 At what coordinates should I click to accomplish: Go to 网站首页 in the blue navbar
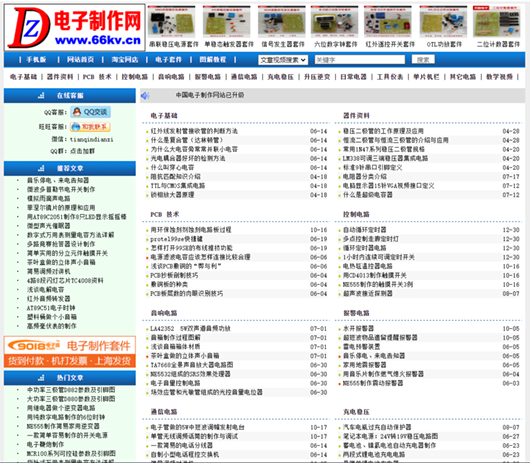point(80,60)
